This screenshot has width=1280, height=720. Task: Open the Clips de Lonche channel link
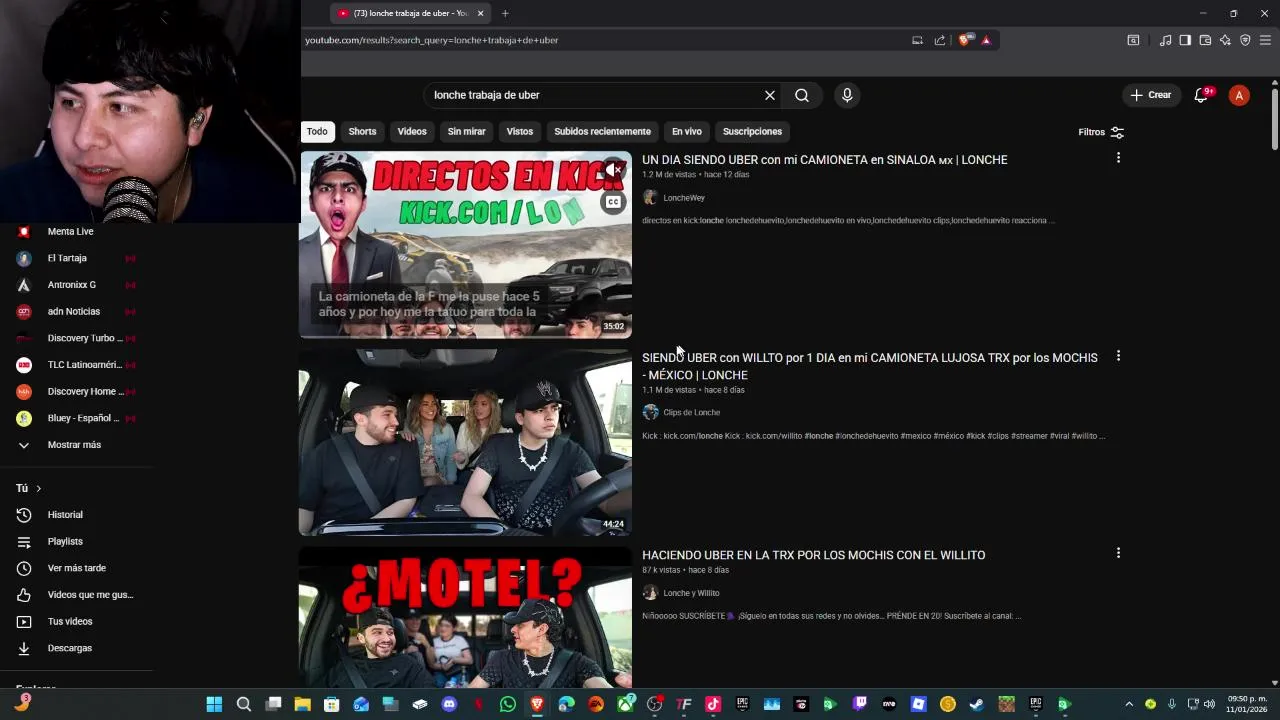[x=691, y=412]
